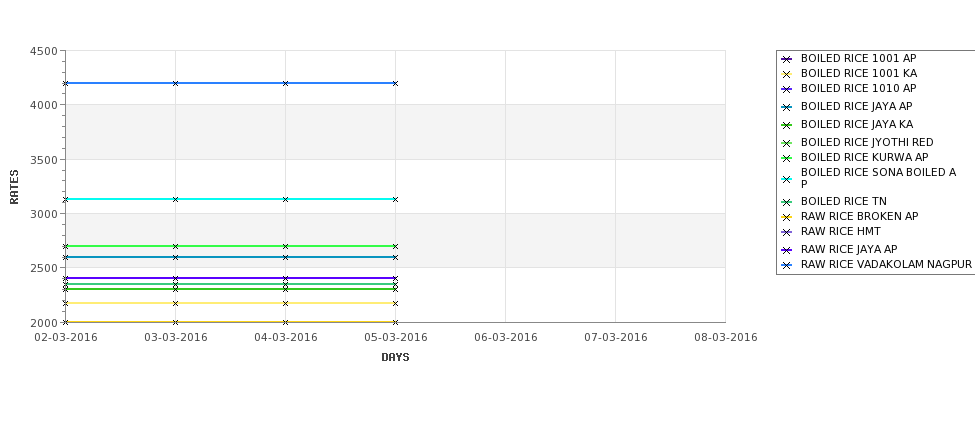
Task: Click the BOILED RICE 1001 KA legend marker
Action: pyautogui.click(x=787, y=74)
